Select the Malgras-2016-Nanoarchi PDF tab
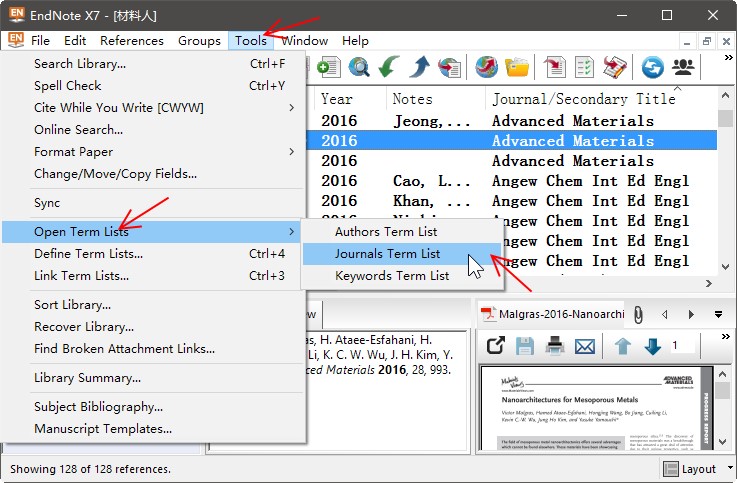The width and height of the screenshot is (737, 483). (553, 314)
